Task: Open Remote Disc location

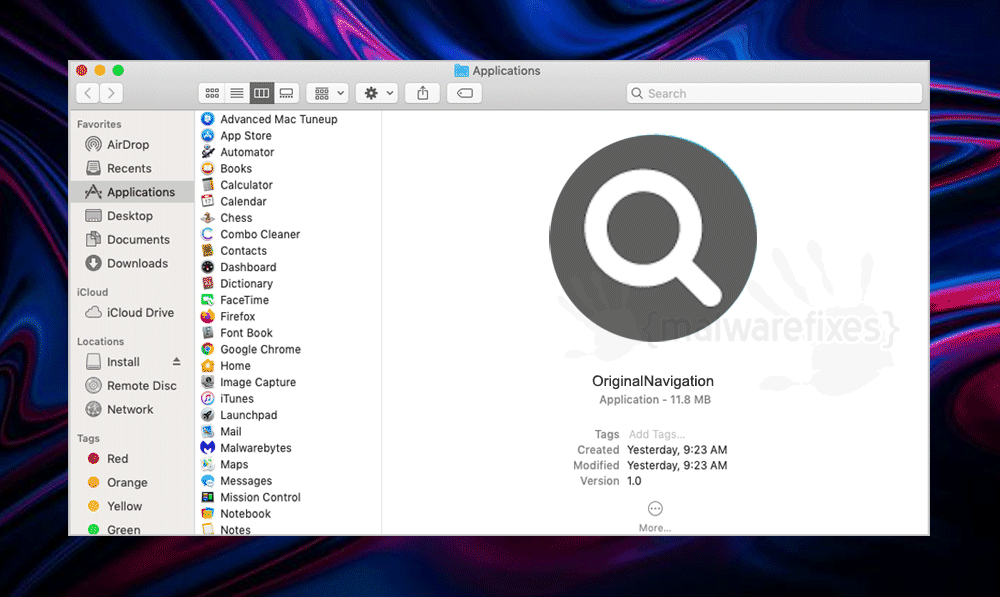Action: click(131, 386)
